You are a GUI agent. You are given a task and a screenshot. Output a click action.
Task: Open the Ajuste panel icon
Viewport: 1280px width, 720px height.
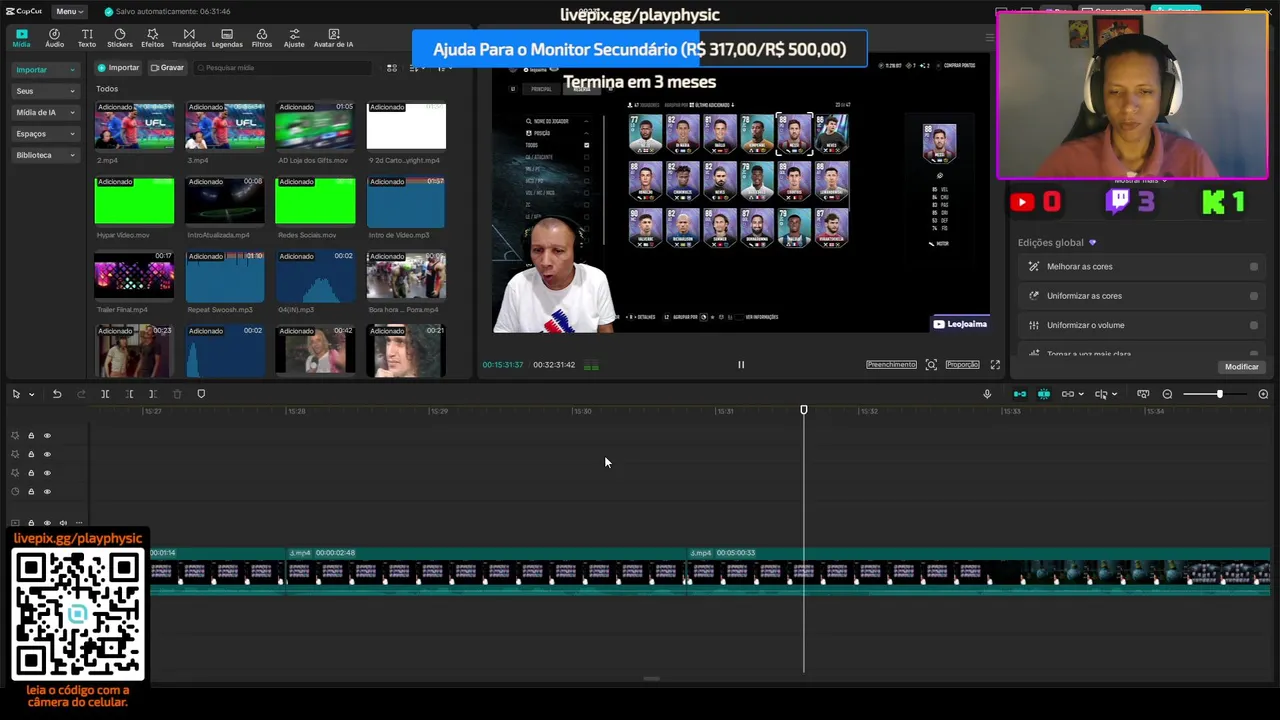(294, 38)
